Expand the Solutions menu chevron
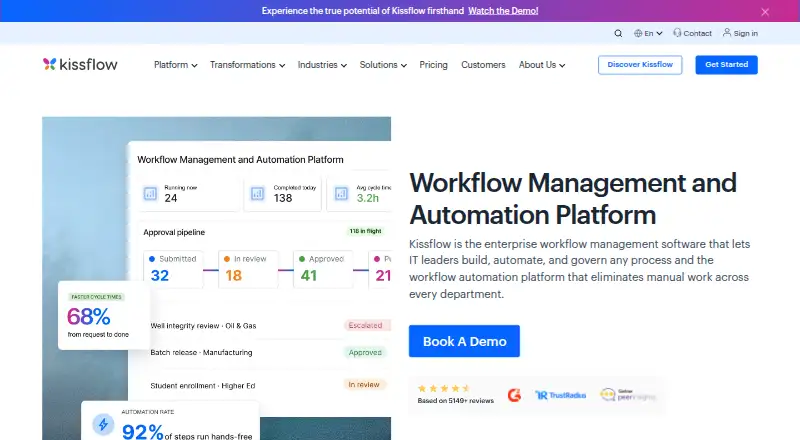 coord(404,65)
